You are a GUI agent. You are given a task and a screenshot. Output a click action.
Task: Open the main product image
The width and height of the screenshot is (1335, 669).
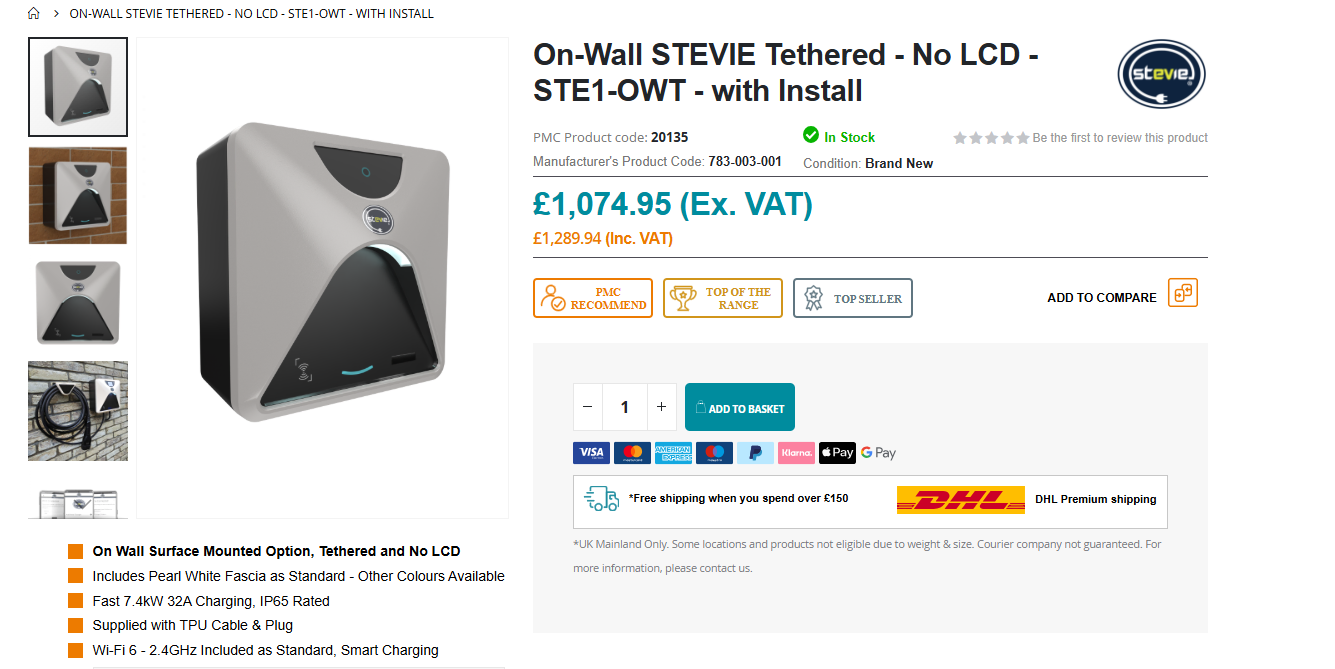tap(322, 277)
